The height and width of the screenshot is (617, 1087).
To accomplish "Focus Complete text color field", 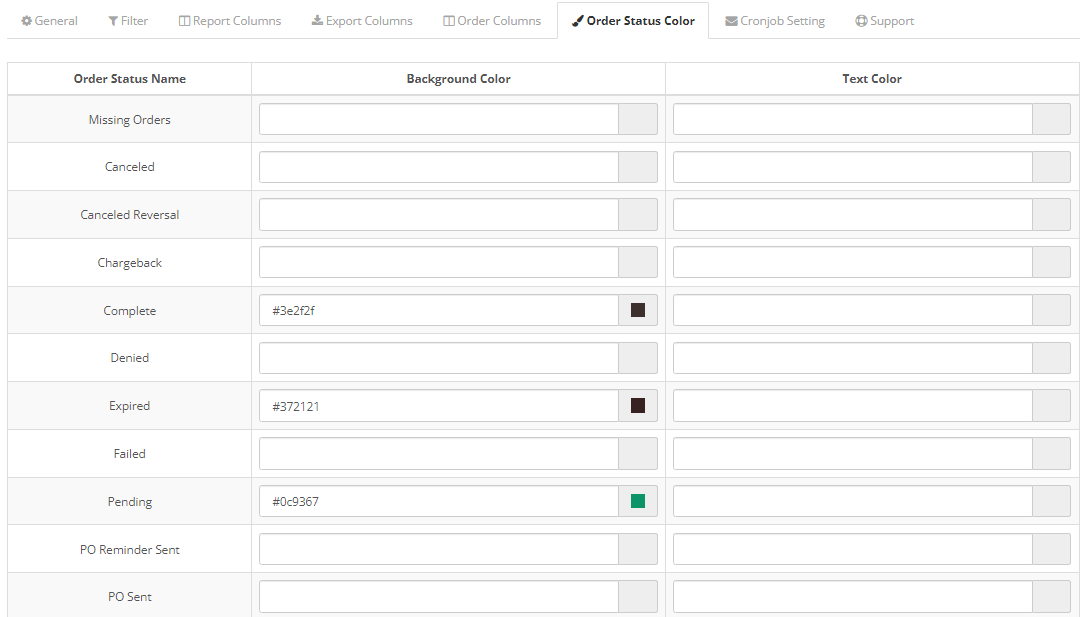I will 853,310.
